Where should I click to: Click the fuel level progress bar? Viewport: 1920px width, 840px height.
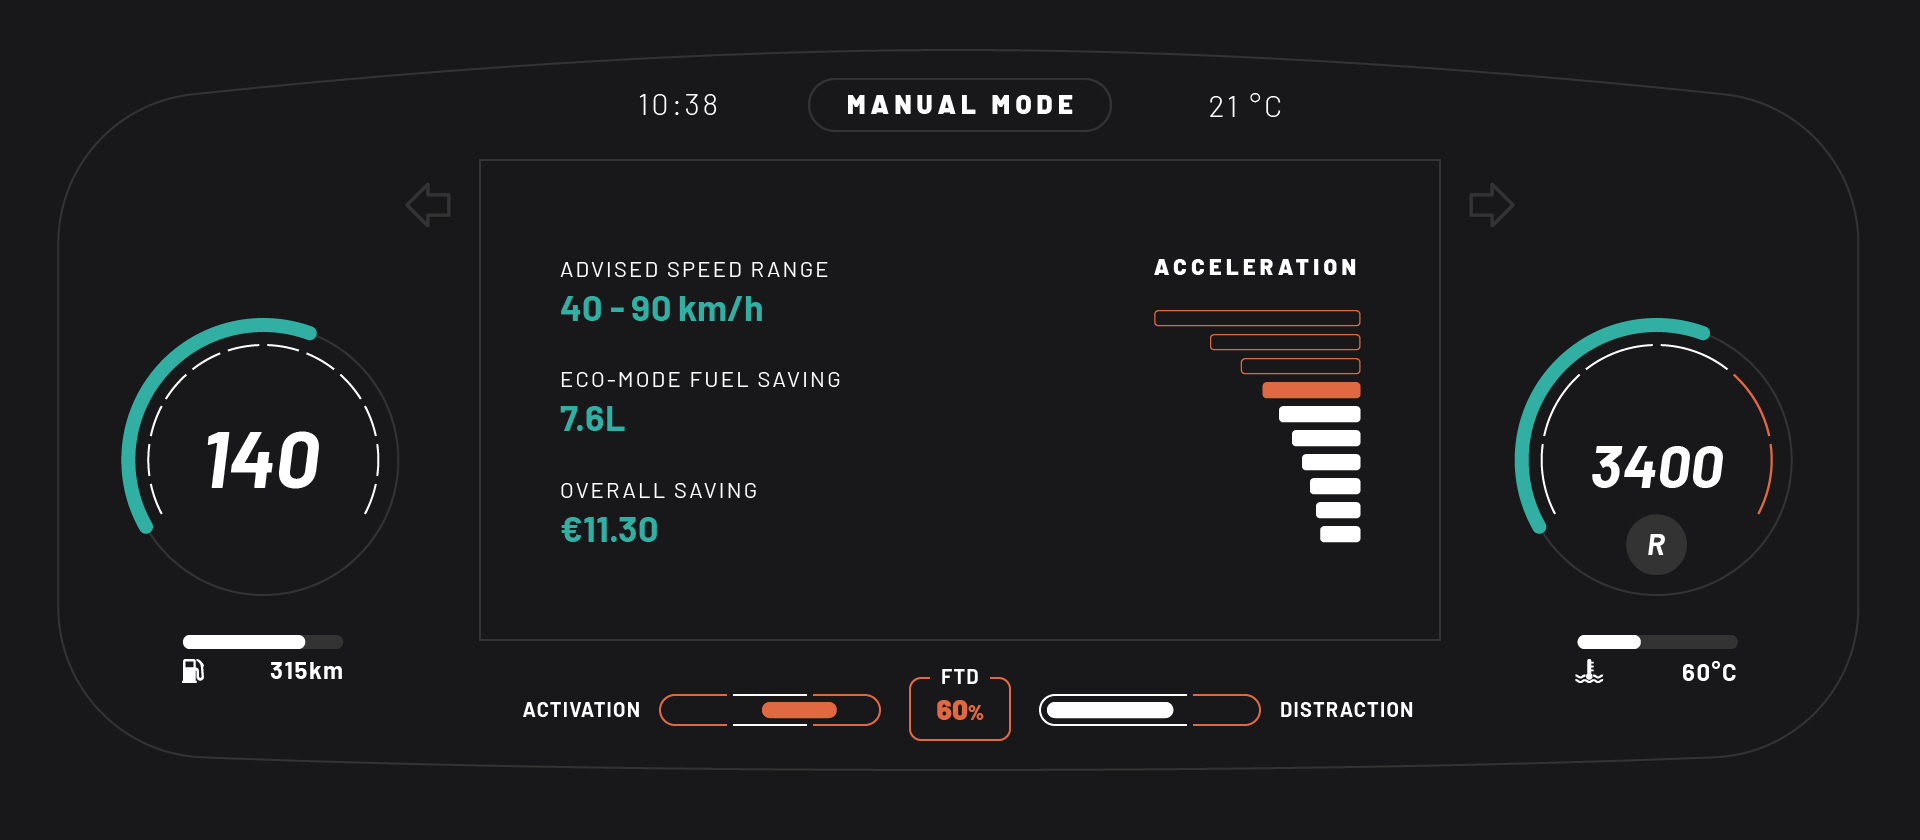pyautogui.click(x=263, y=642)
